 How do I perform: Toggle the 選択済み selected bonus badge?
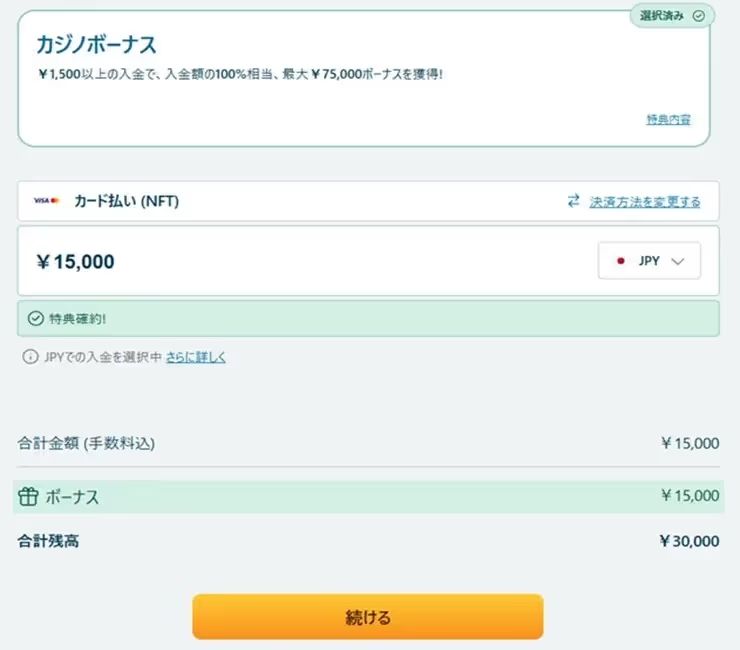point(671,16)
